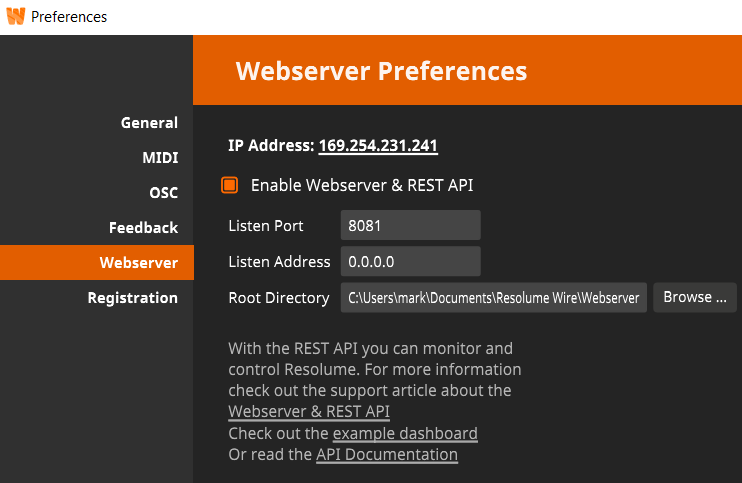Click the Browse ... button

(x=695, y=297)
